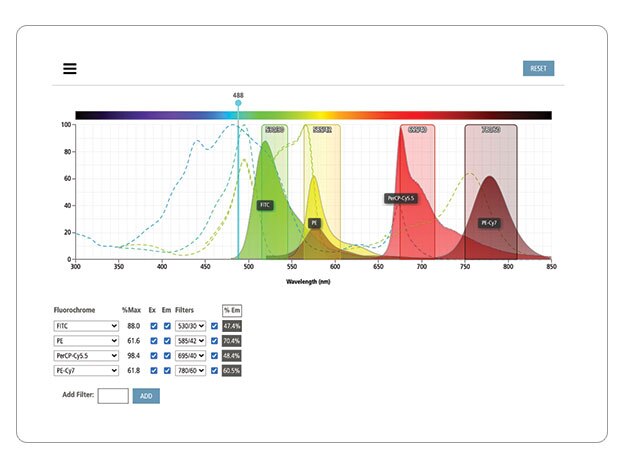Viewport: 624px width, 468px height.
Task: Click the PE label on chart
Action: pyautogui.click(x=314, y=223)
